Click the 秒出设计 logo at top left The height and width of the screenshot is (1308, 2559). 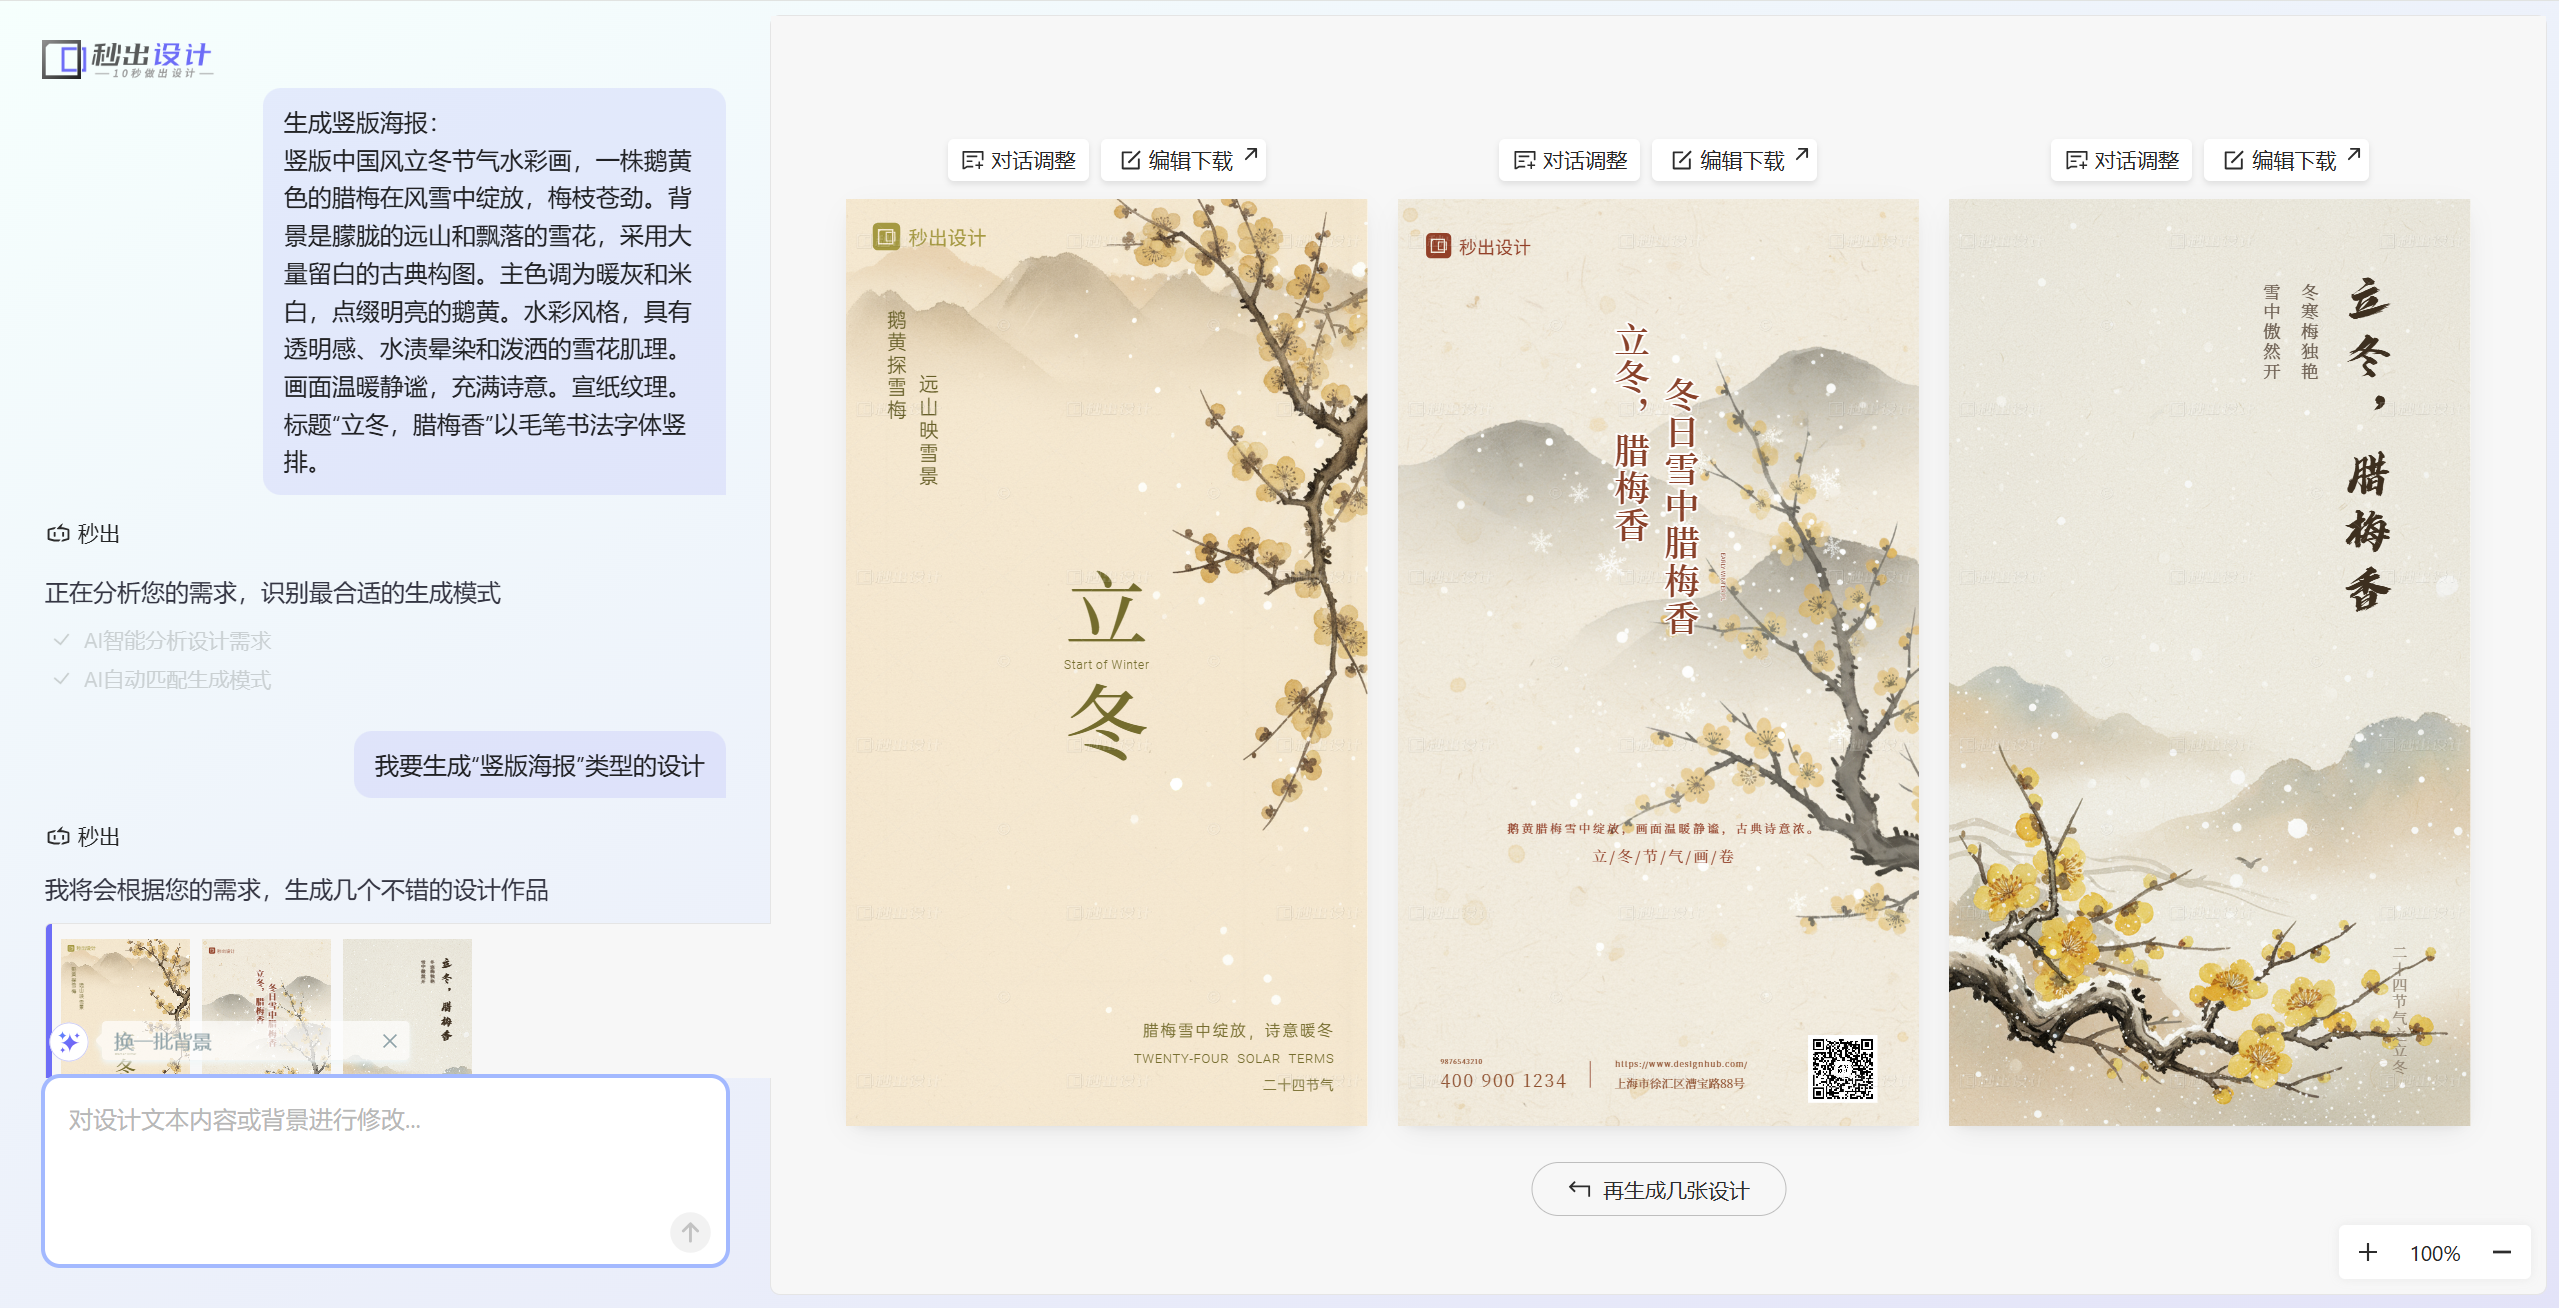tap(127, 60)
